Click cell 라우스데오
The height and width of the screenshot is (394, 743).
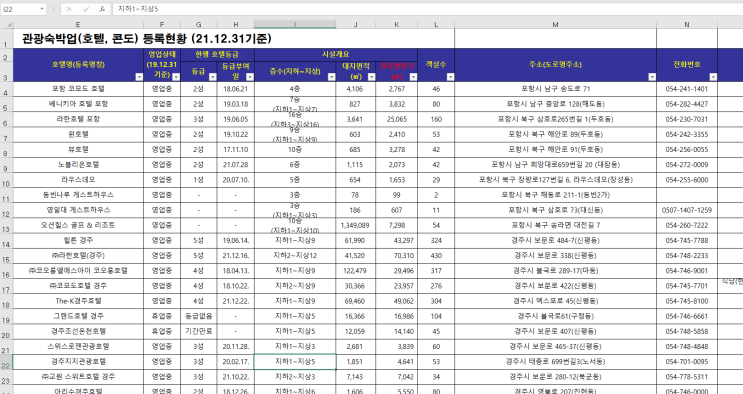point(78,180)
